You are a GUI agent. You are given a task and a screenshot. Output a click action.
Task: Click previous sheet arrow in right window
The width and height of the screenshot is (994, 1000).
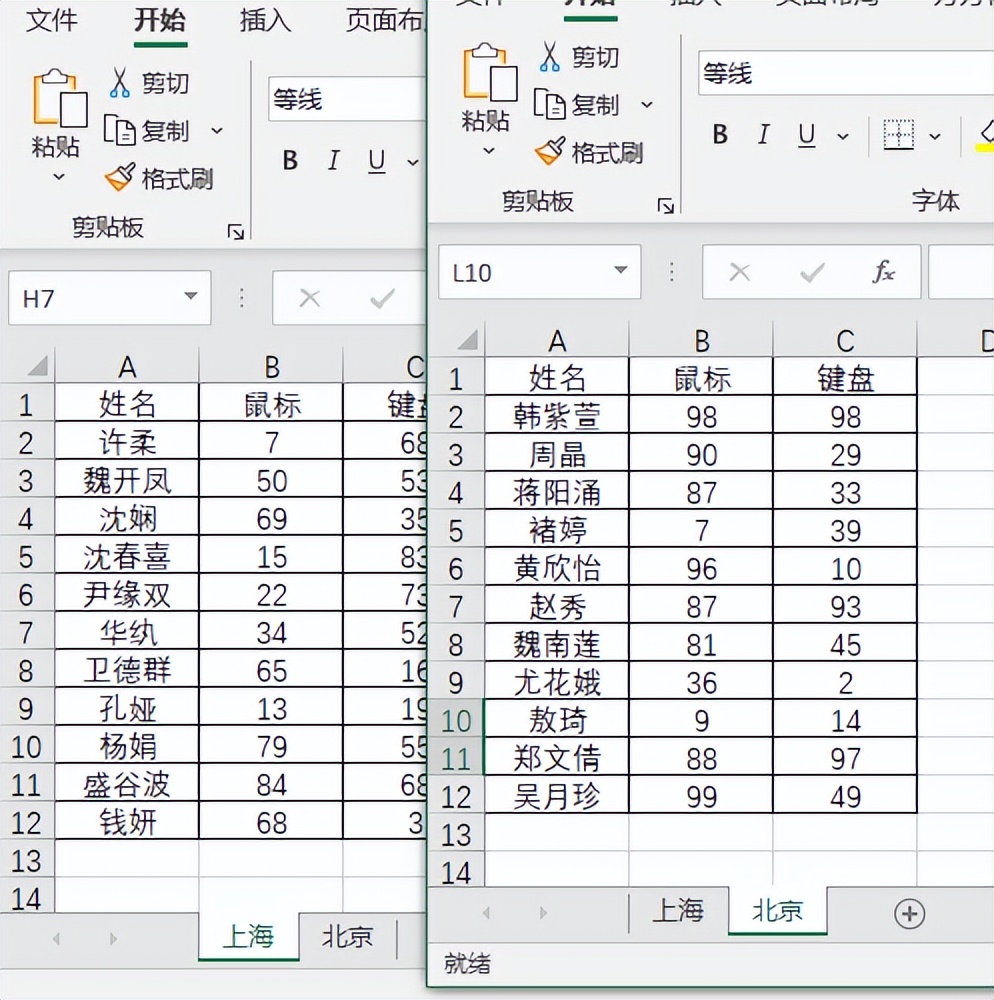486,913
